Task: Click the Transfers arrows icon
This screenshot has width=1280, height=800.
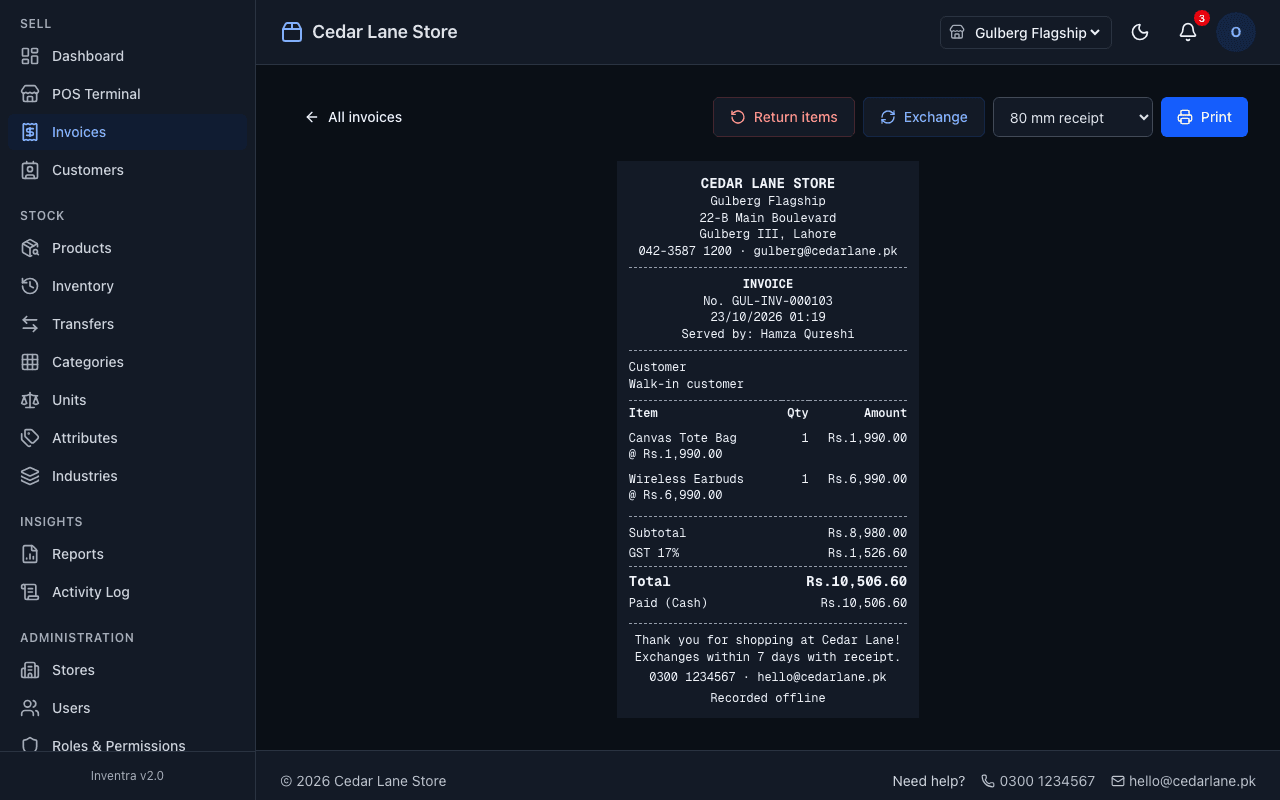Action: (x=30, y=324)
